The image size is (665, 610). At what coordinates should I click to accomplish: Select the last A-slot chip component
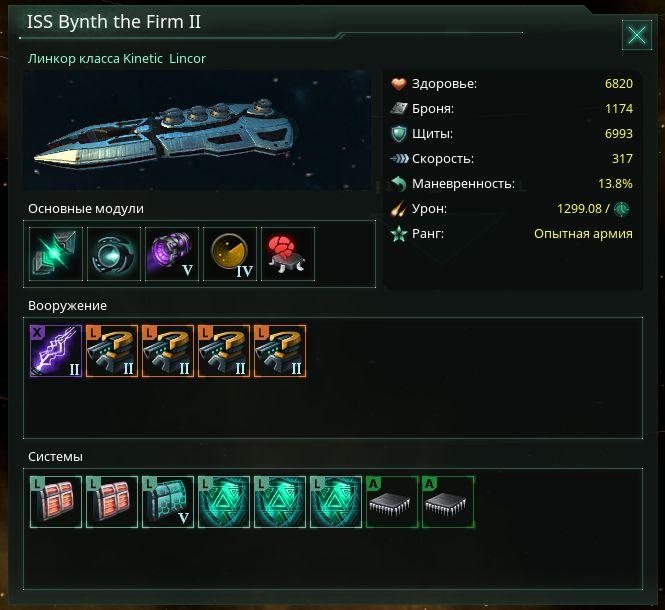coord(448,501)
